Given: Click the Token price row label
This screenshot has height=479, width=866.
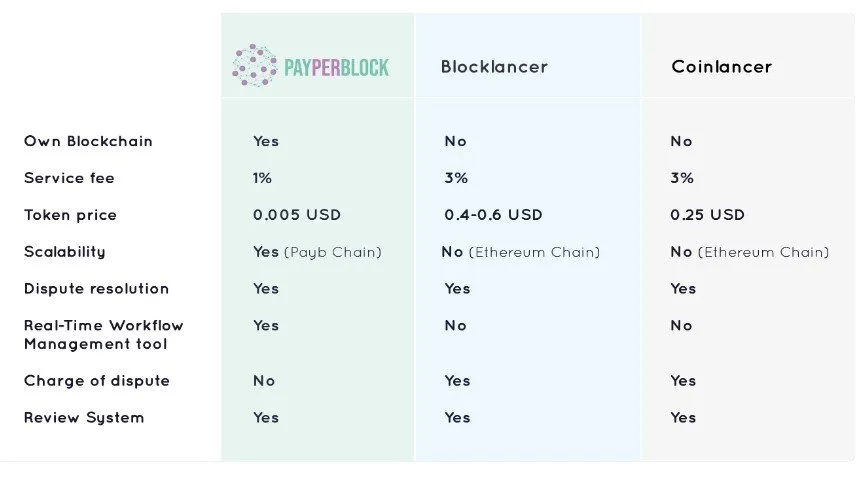Looking at the screenshot, I should (x=70, y=215).
